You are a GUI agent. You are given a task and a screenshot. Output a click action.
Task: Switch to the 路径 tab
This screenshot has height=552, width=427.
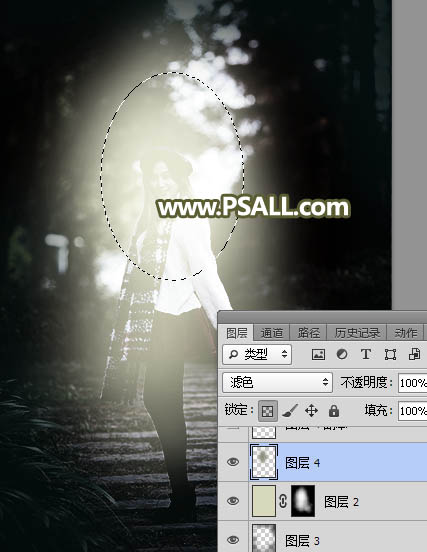pyautogui.click(x=308, y=333)
